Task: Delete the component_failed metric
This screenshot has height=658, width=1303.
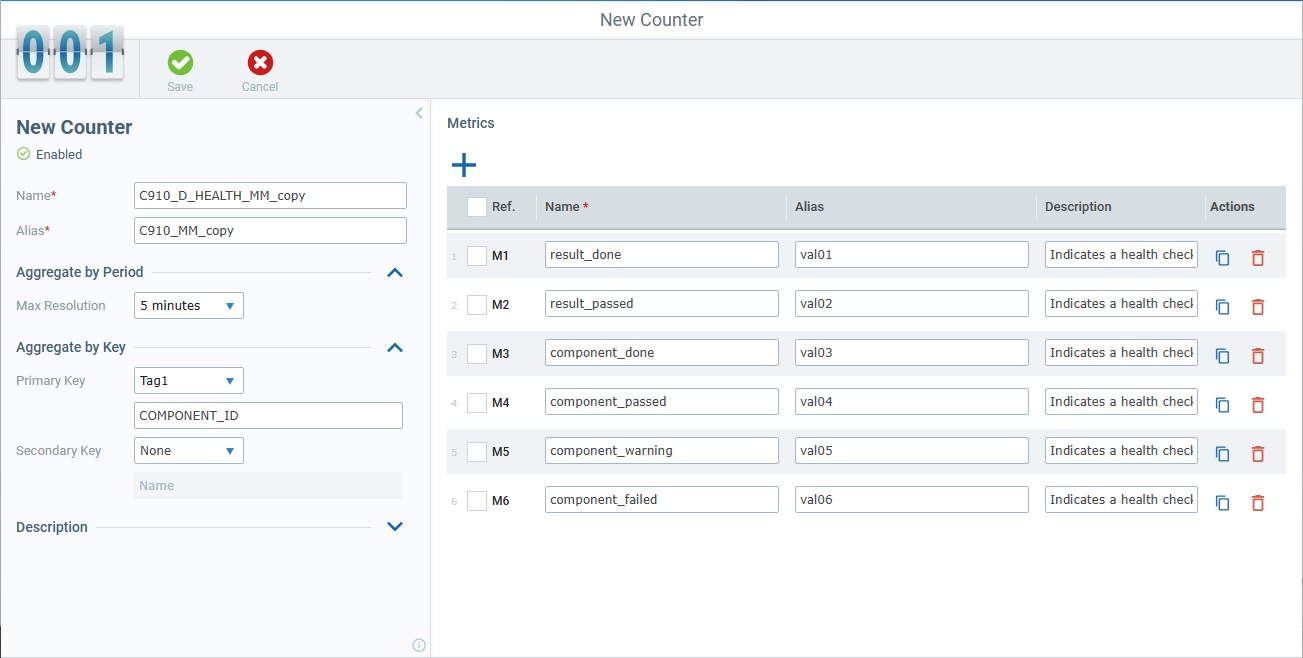Action: coord(1258,502)
